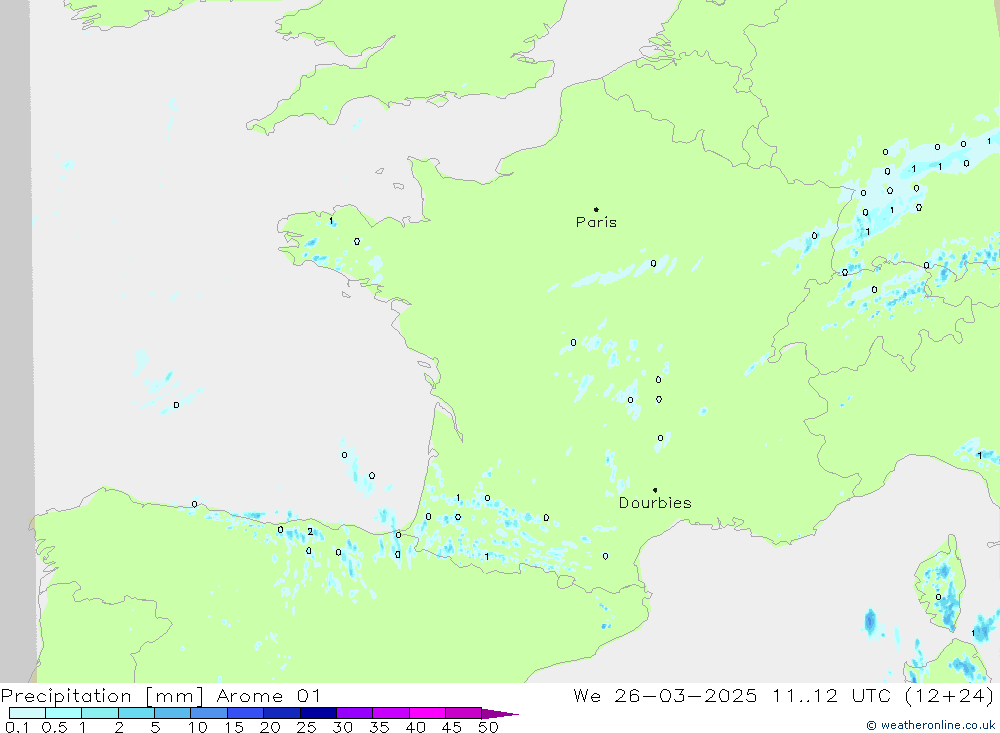Click the legend label '35'
Image resolution: width=1000 pixels, height=733 pixels.
point(379,727)
